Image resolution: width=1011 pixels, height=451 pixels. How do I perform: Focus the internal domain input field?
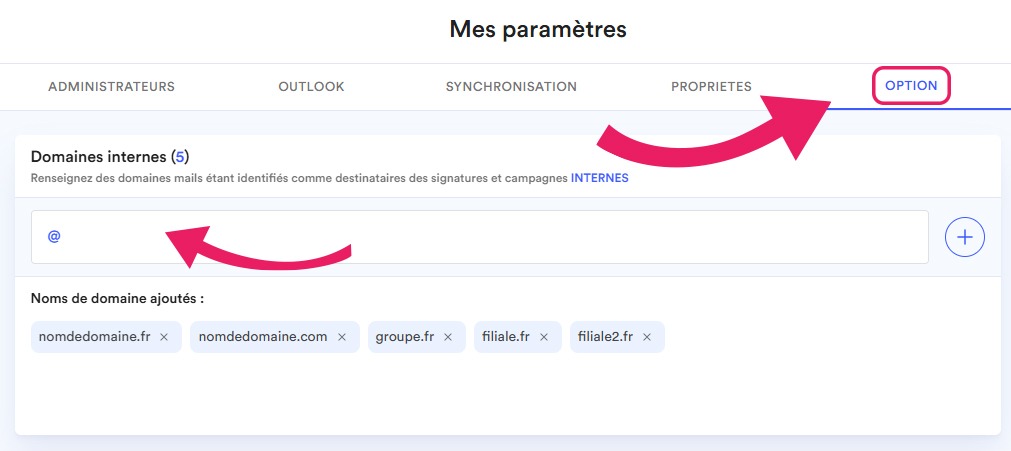tap(480, 237)
